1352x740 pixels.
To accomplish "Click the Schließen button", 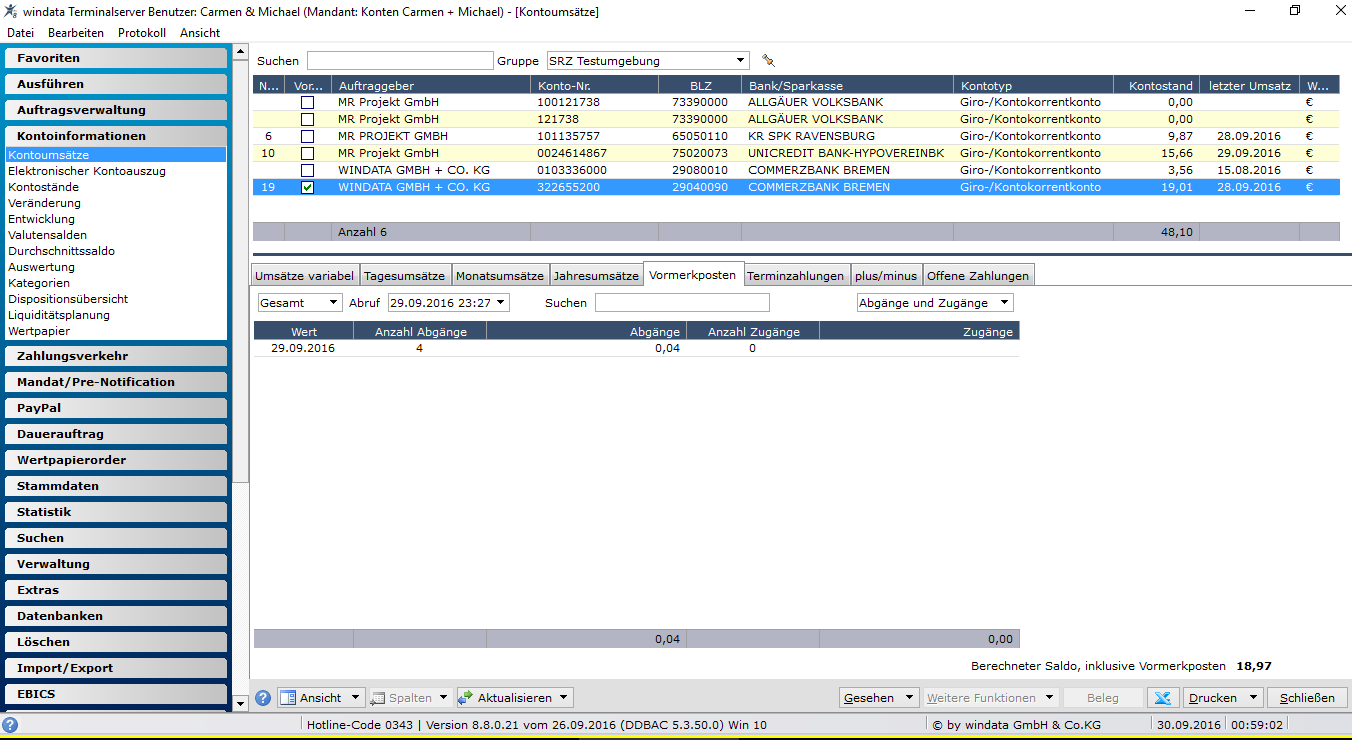I will pos(1307,698).
